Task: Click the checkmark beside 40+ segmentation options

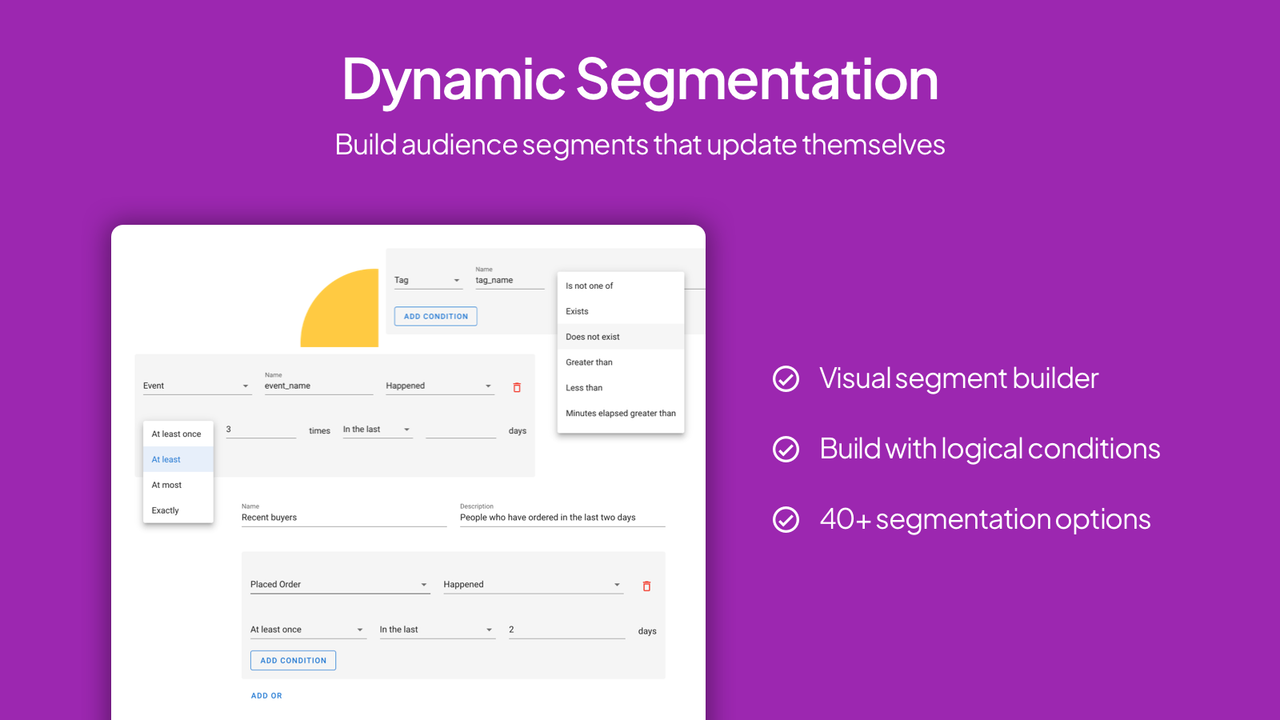Action: [786, 519]
